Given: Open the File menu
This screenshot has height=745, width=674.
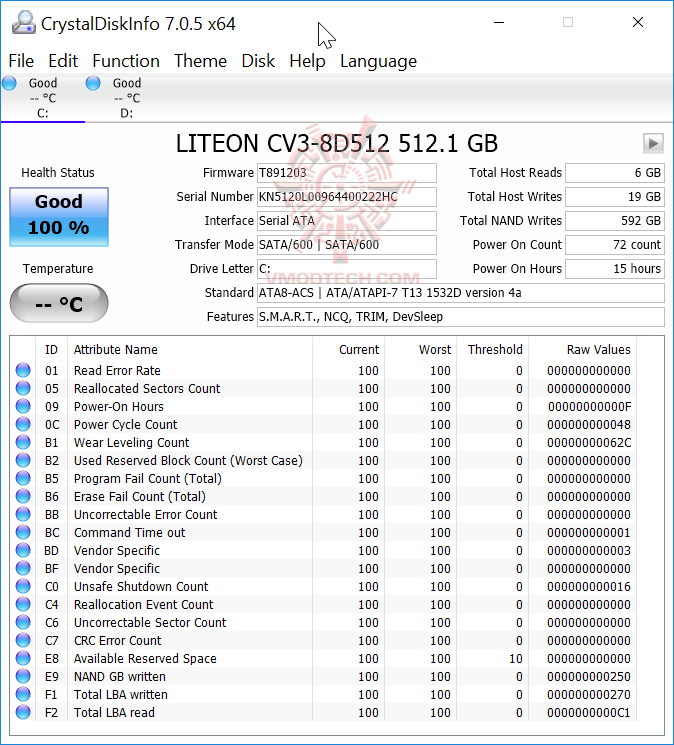Looking at the screenshot, I should (21, 61).
